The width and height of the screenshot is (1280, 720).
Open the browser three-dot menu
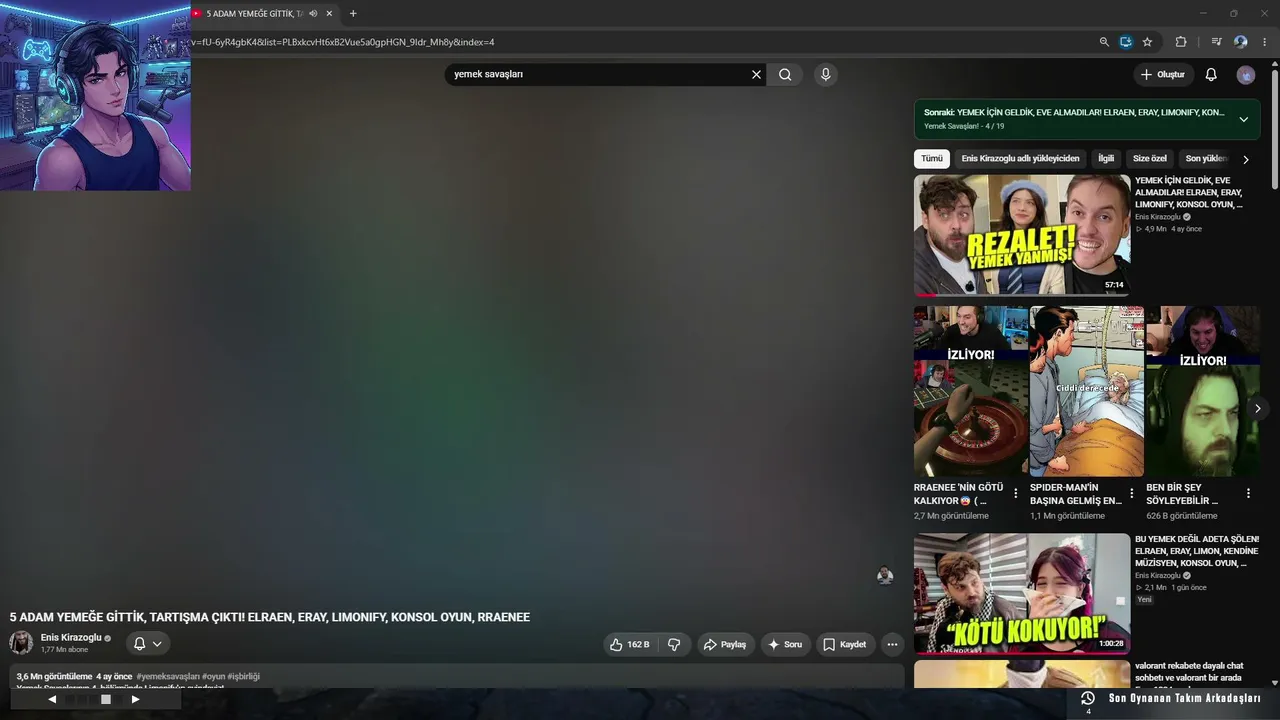tap(1265, 42)
